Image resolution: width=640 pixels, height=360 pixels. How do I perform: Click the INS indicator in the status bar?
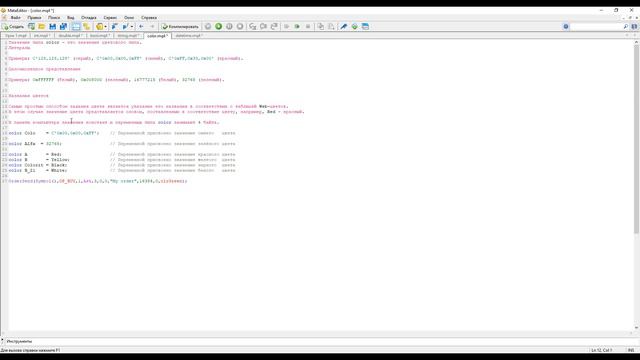[631, 350]
